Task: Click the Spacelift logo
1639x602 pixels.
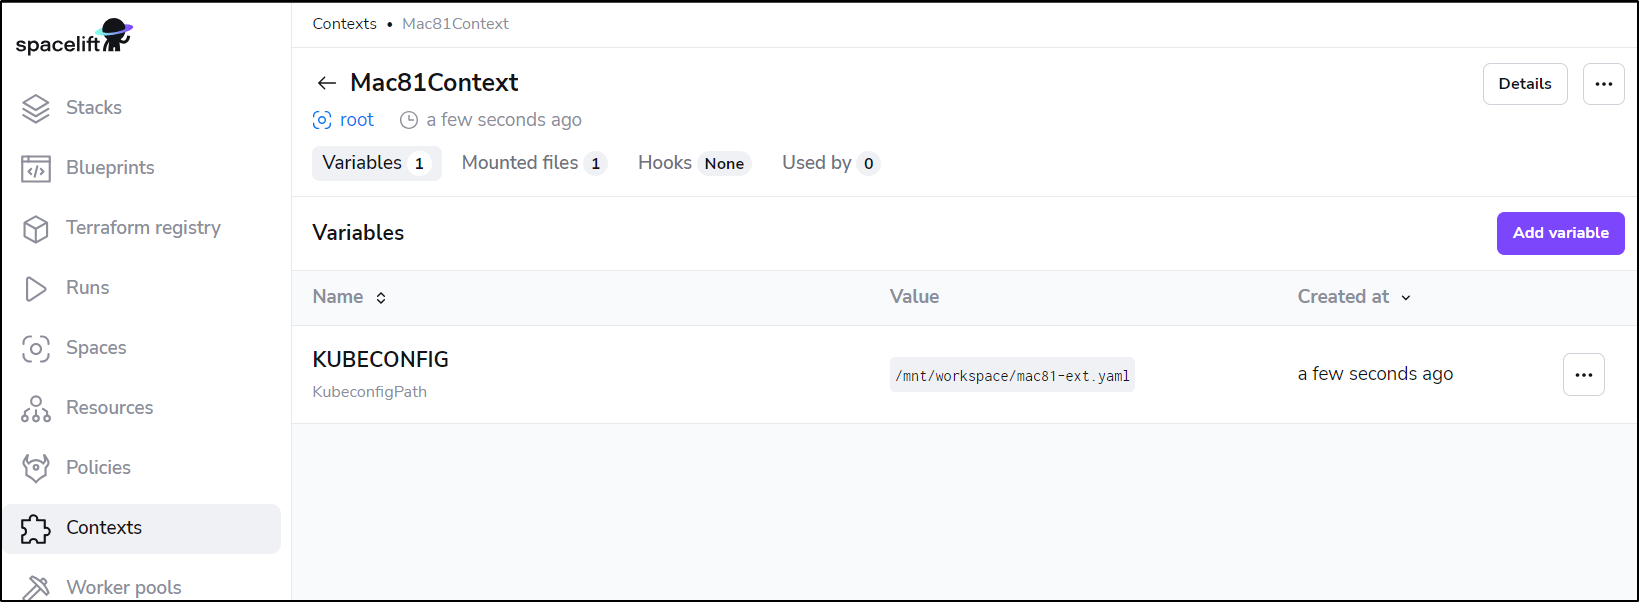Action: (x=74, y=37)
